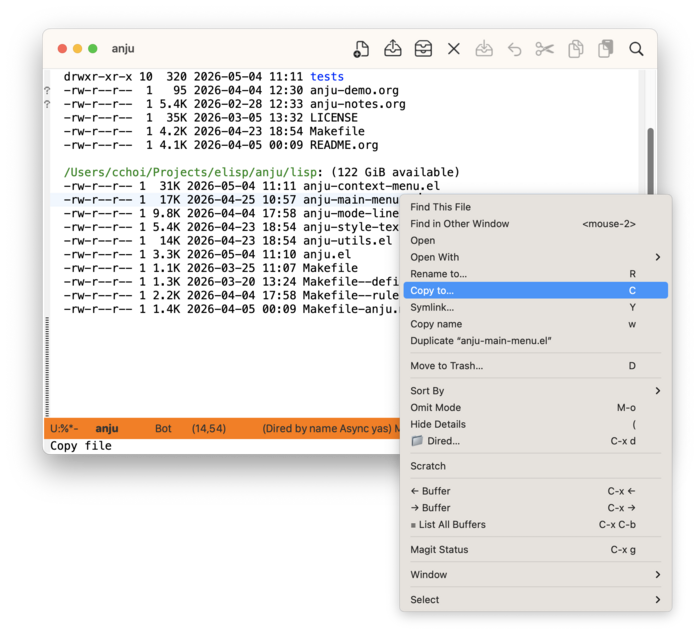
Task: Click the anju-utils.el file entry
Action: point(347,241)
